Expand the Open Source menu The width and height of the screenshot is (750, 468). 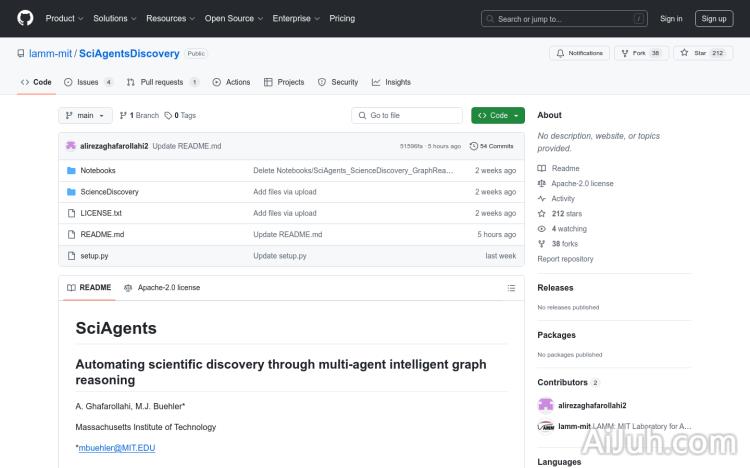(233, 18)
